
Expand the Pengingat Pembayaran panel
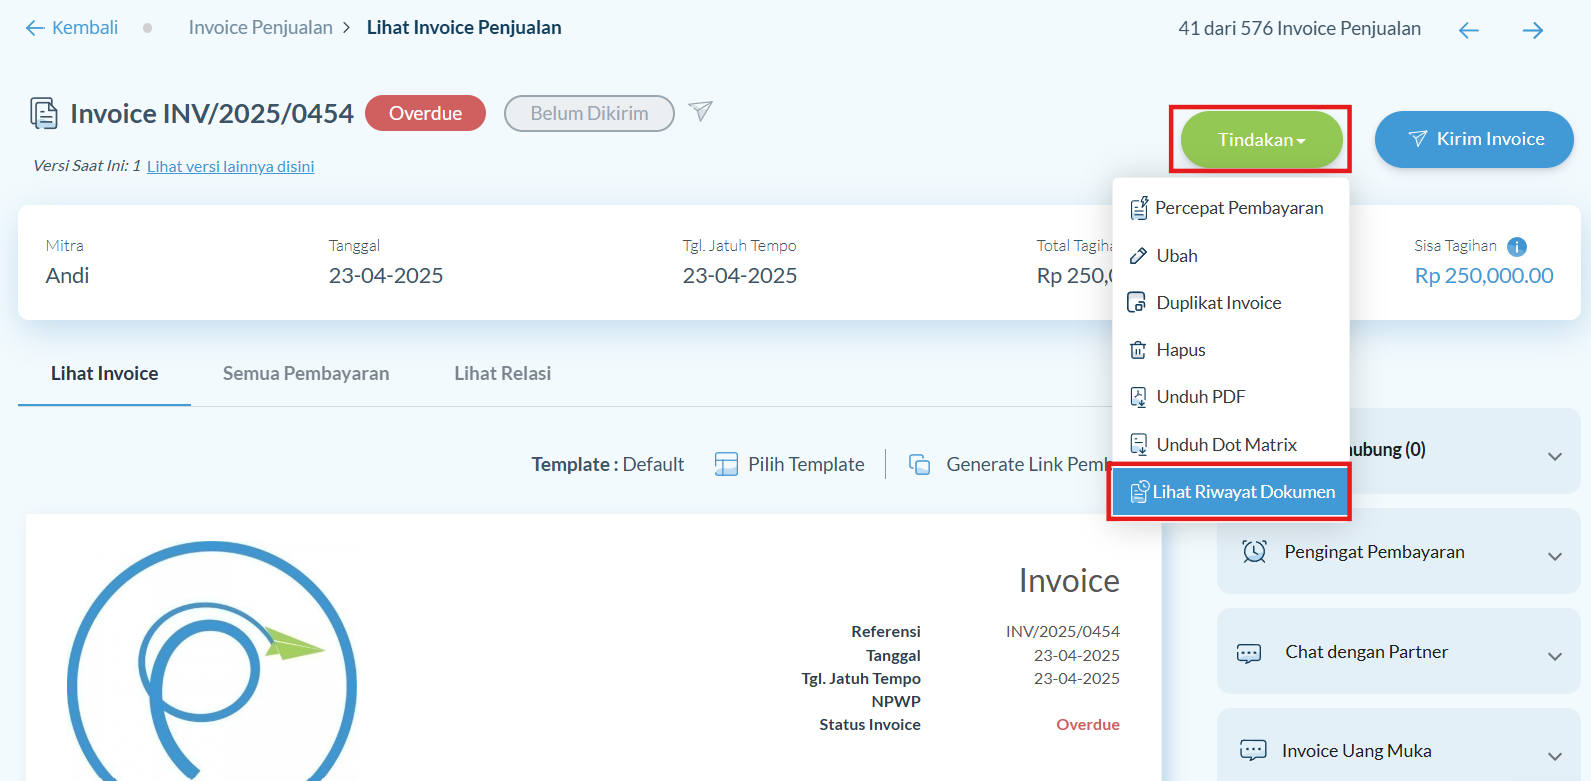pyautogui.click(x=1554, y=556)
